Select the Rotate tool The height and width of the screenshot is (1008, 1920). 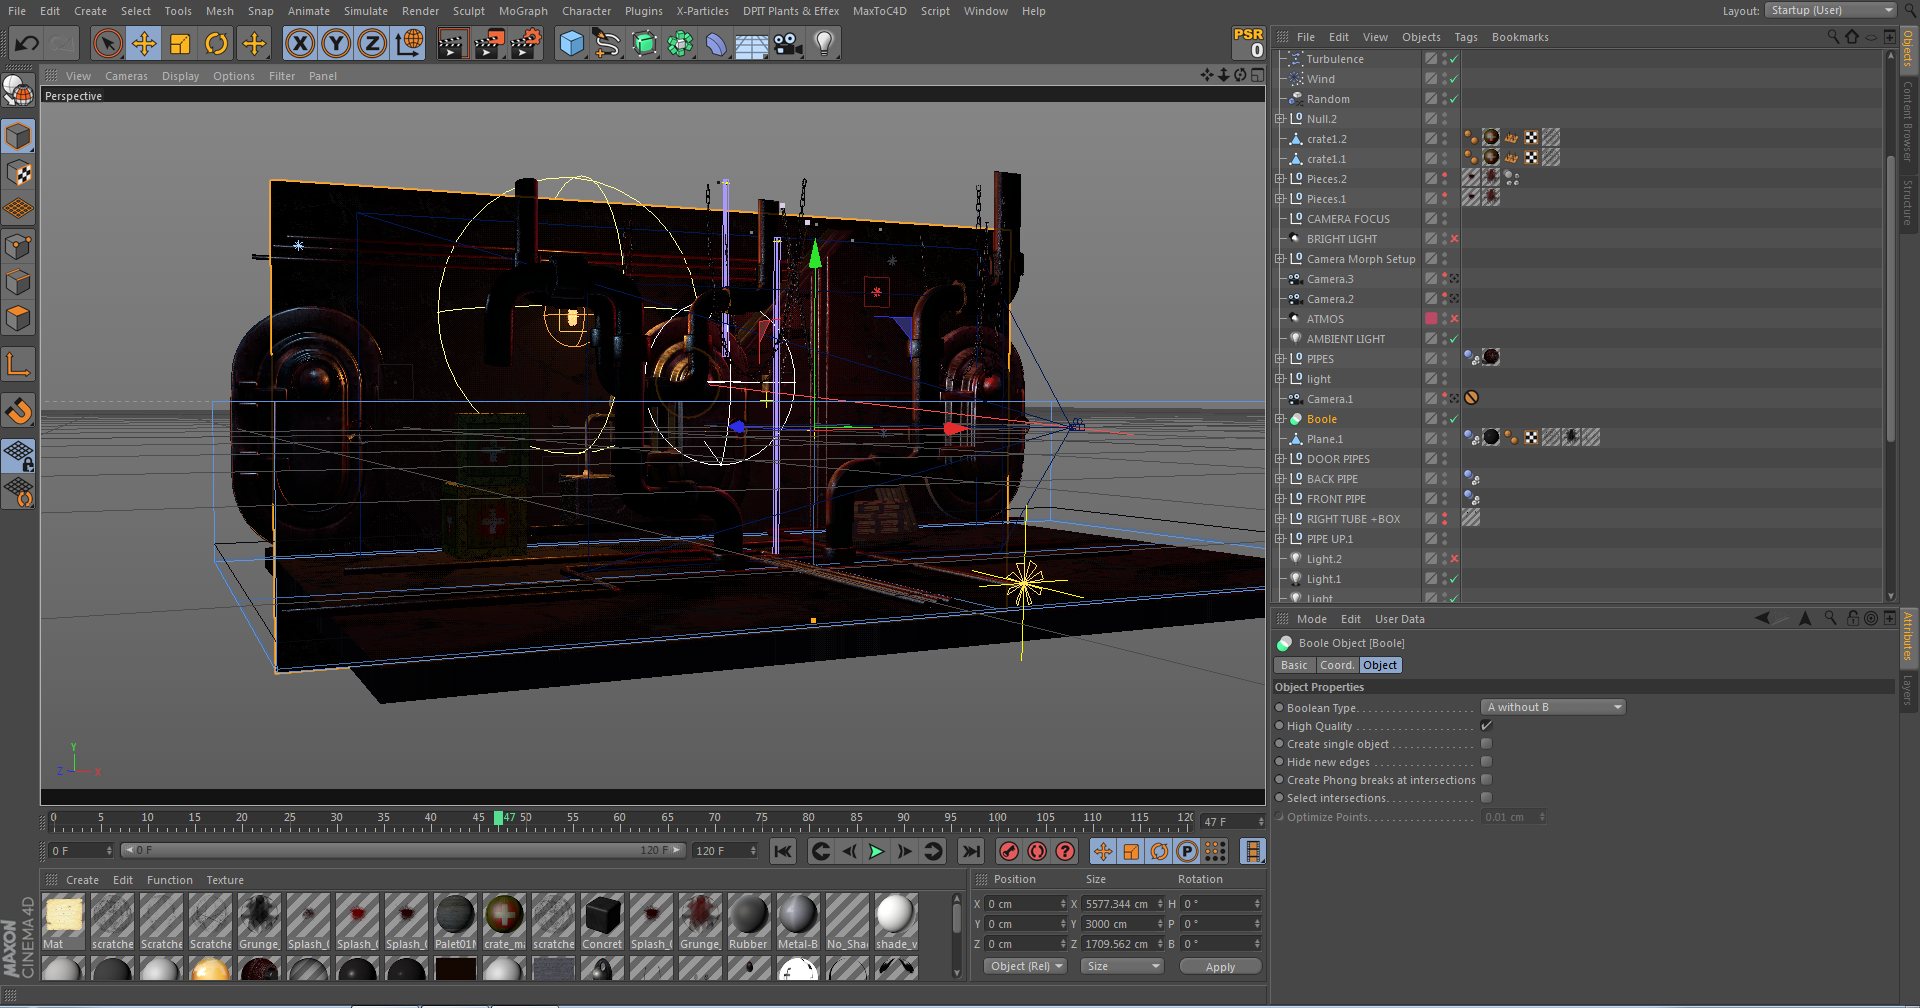coord(216,43)
